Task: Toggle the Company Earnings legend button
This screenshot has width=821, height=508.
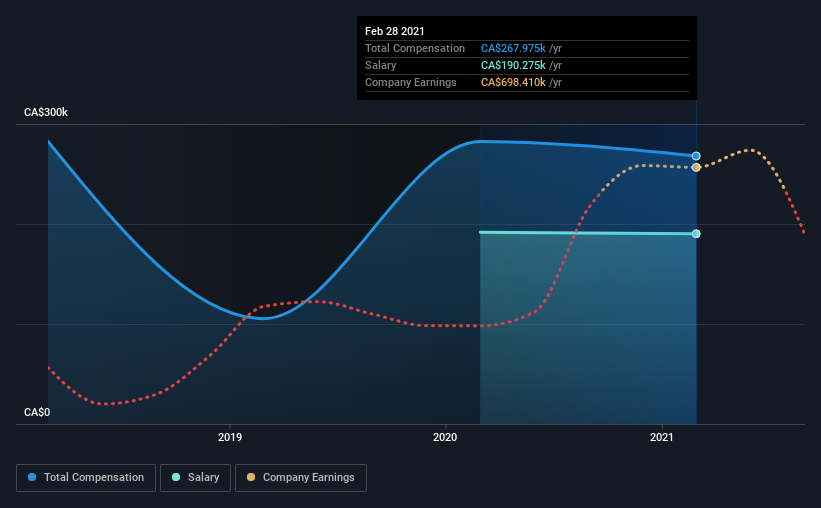Action: coord(301,478)
